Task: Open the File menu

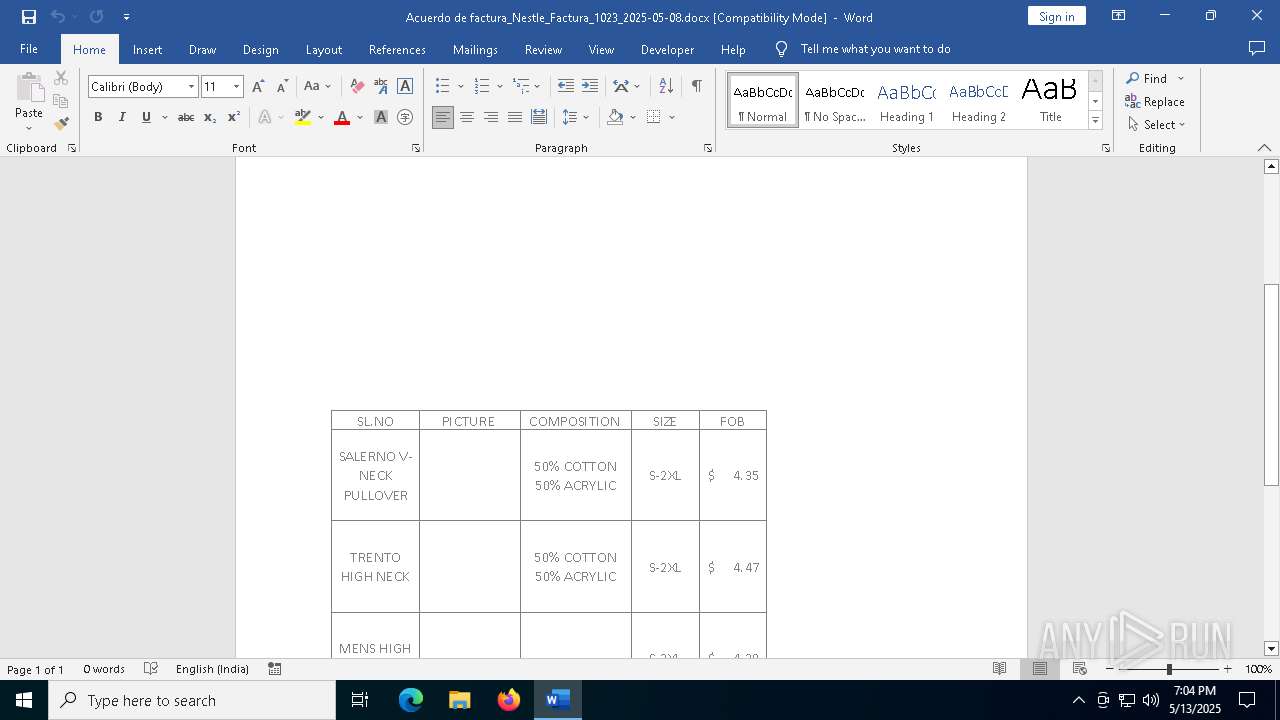Action: click(29, 49)
